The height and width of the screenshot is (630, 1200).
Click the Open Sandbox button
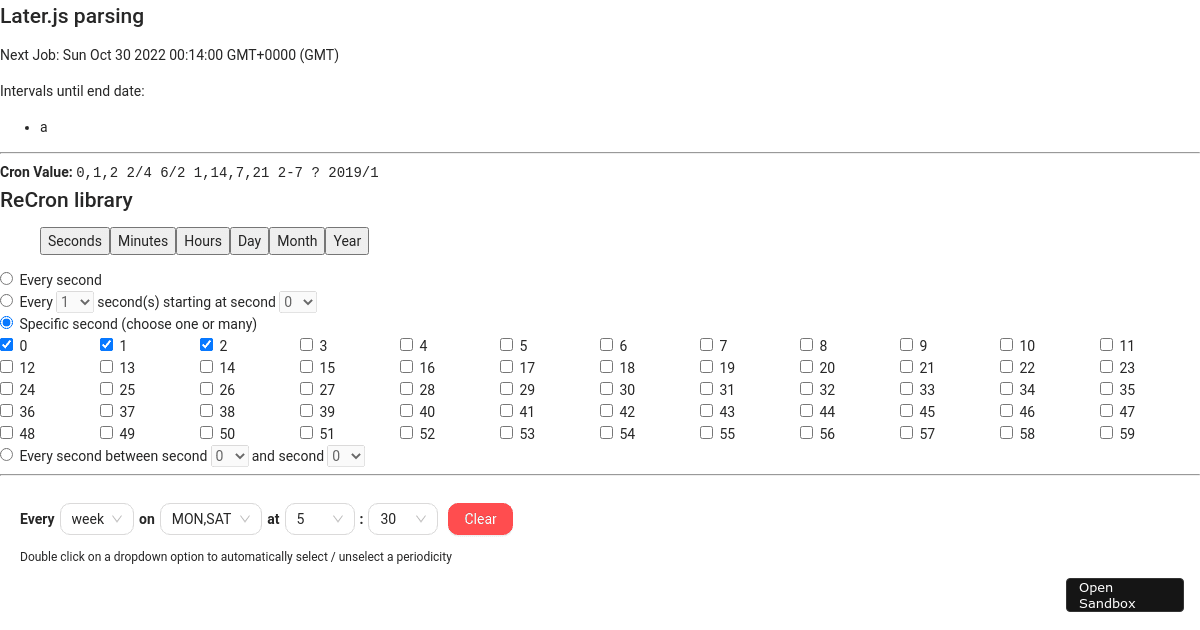click(1124, 594)
